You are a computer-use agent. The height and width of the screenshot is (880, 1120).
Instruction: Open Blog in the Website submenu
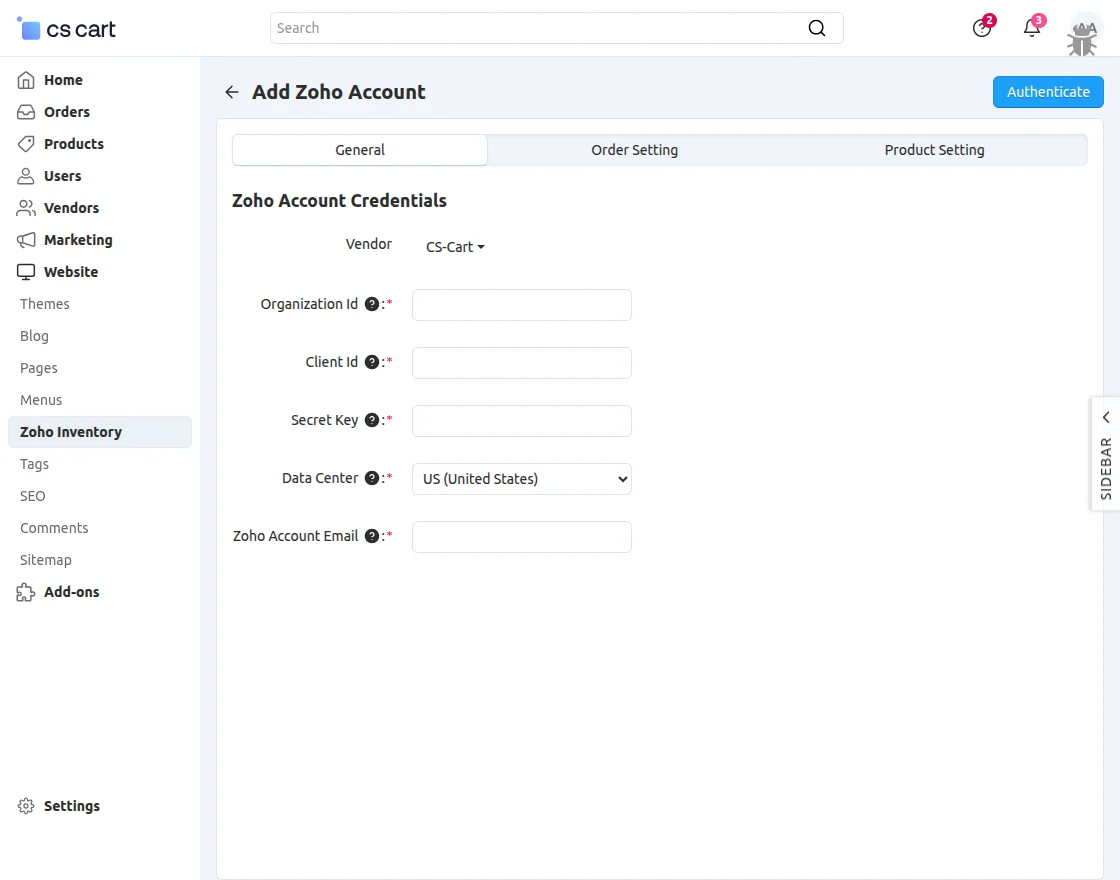coord(34,336)
